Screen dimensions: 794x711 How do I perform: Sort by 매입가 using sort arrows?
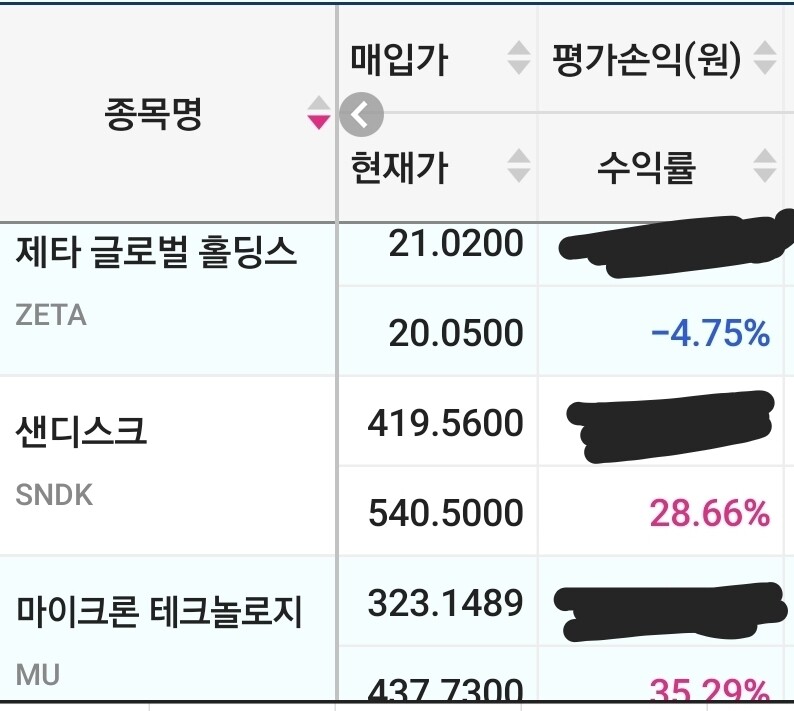pyautogui.click(x=518, y=59)
